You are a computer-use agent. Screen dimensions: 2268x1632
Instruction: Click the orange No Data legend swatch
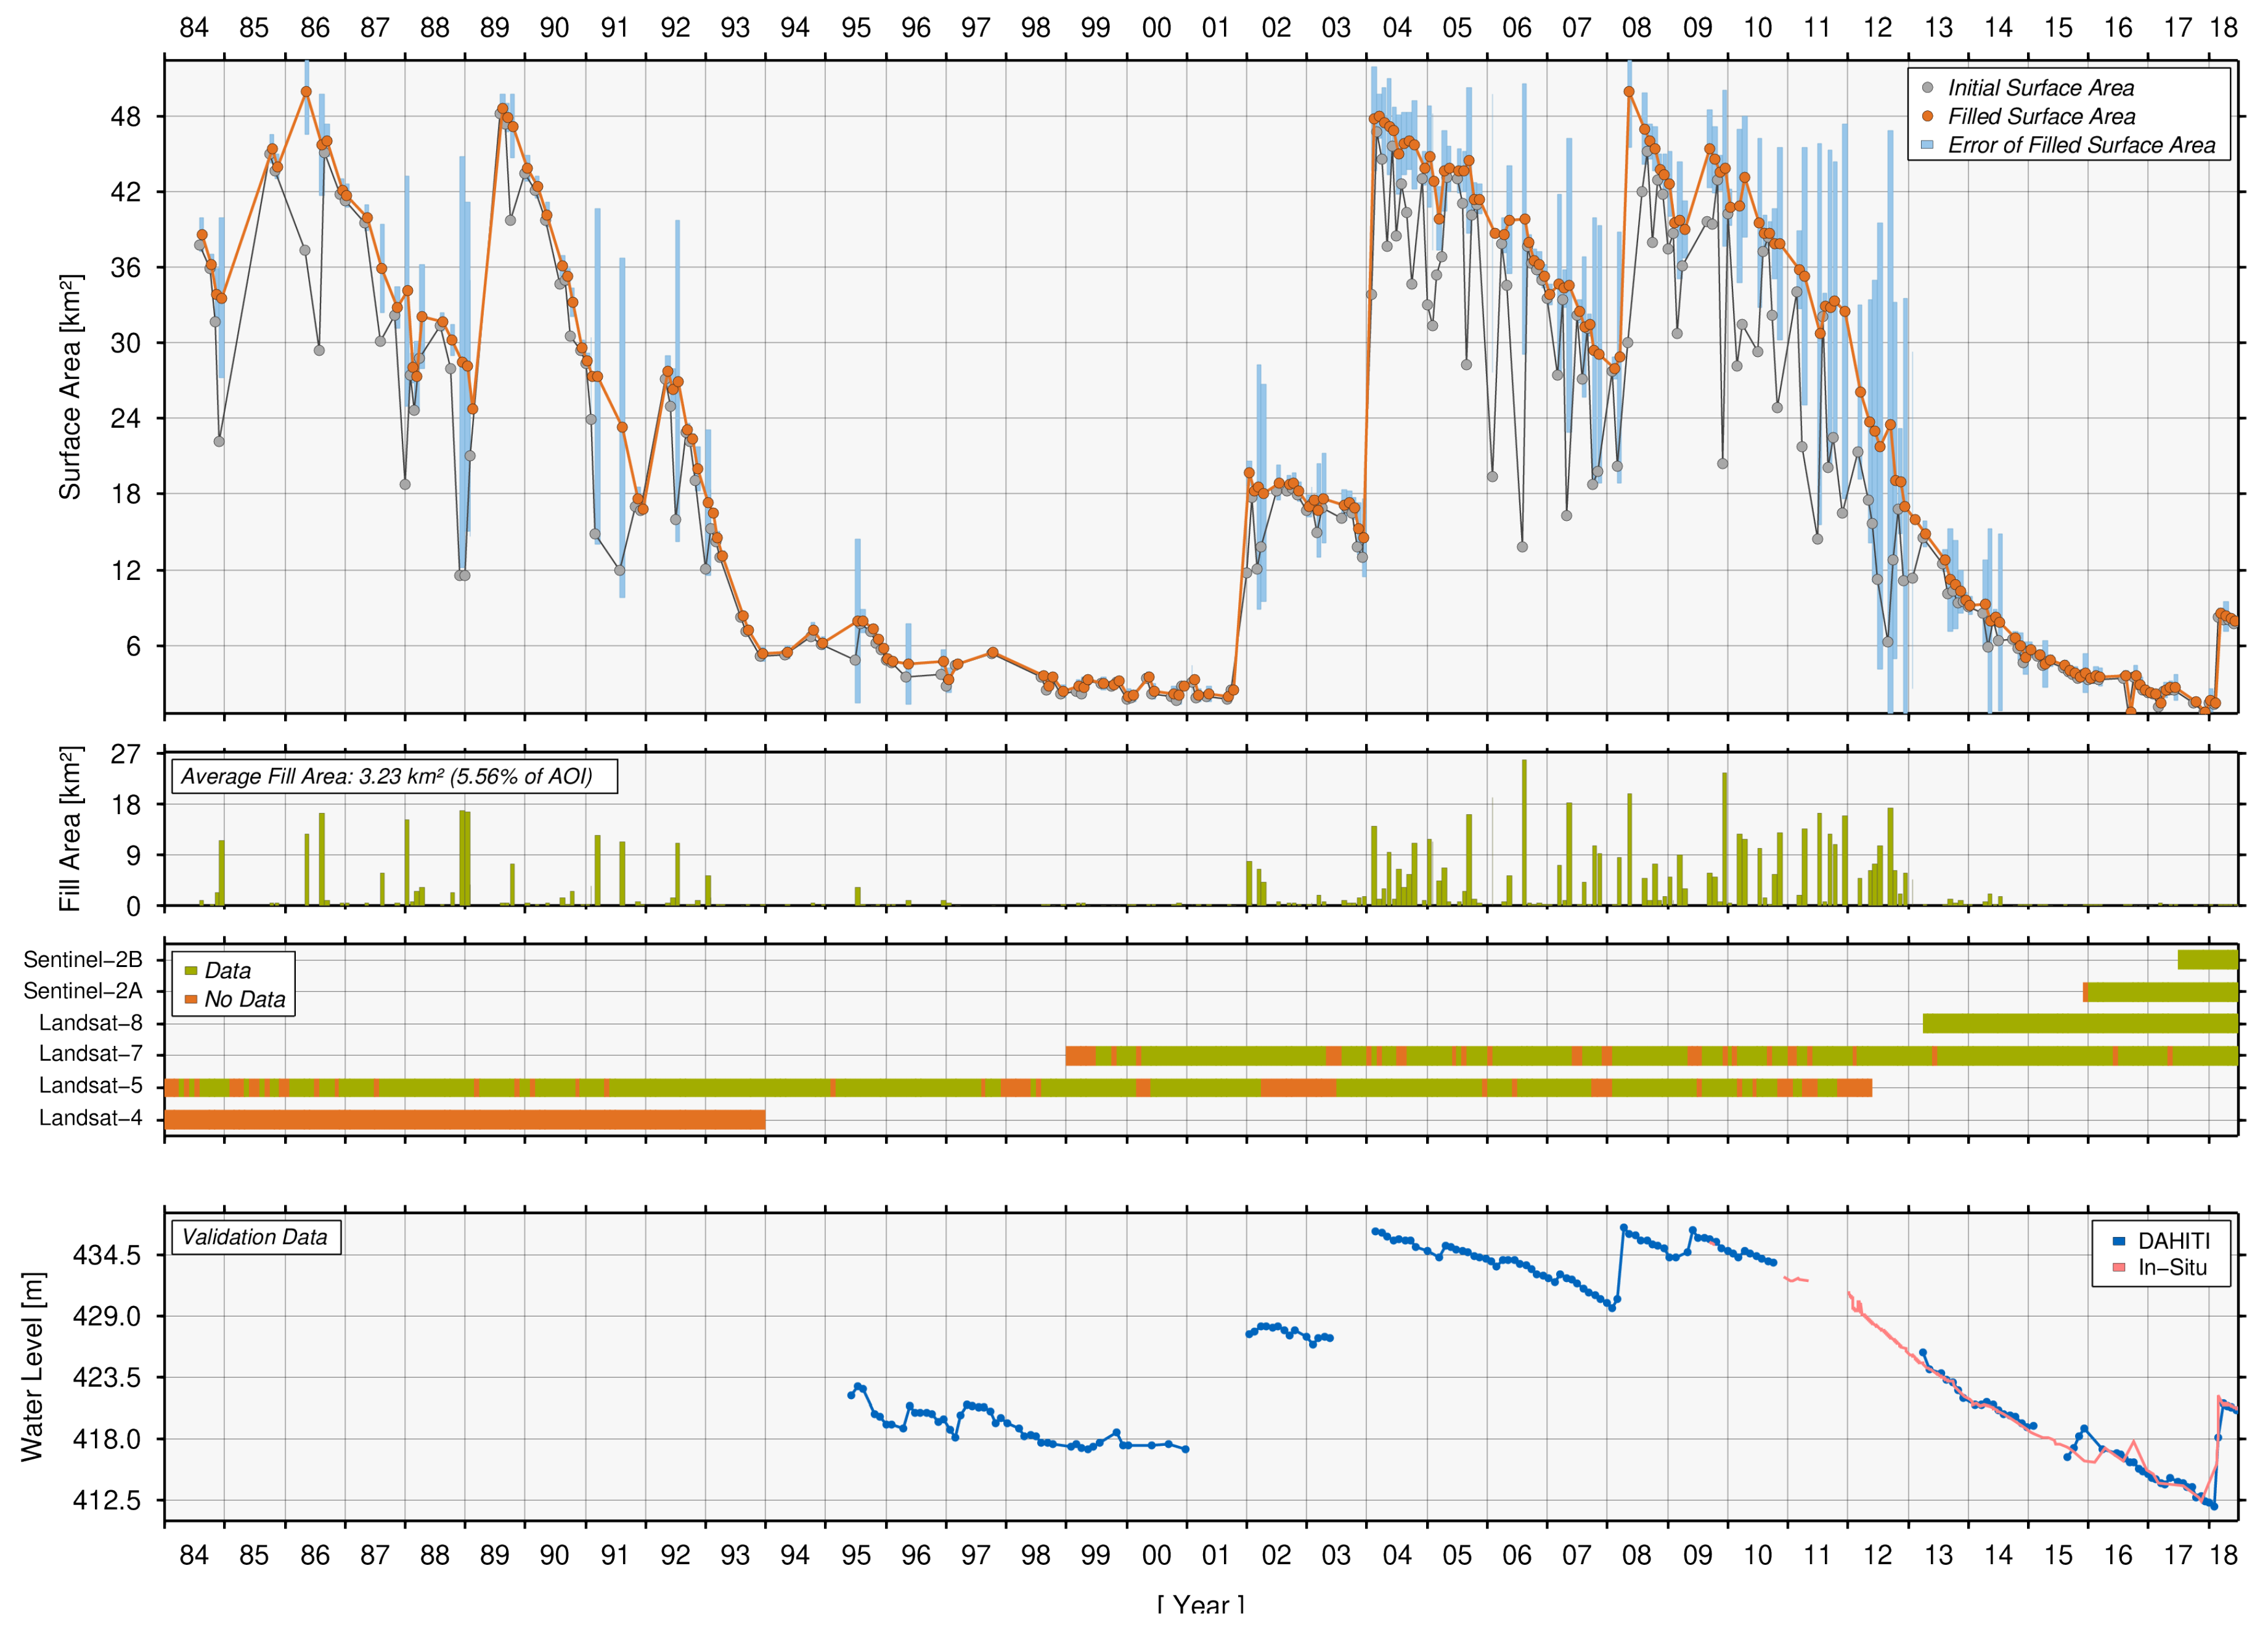tap(190, 999)
